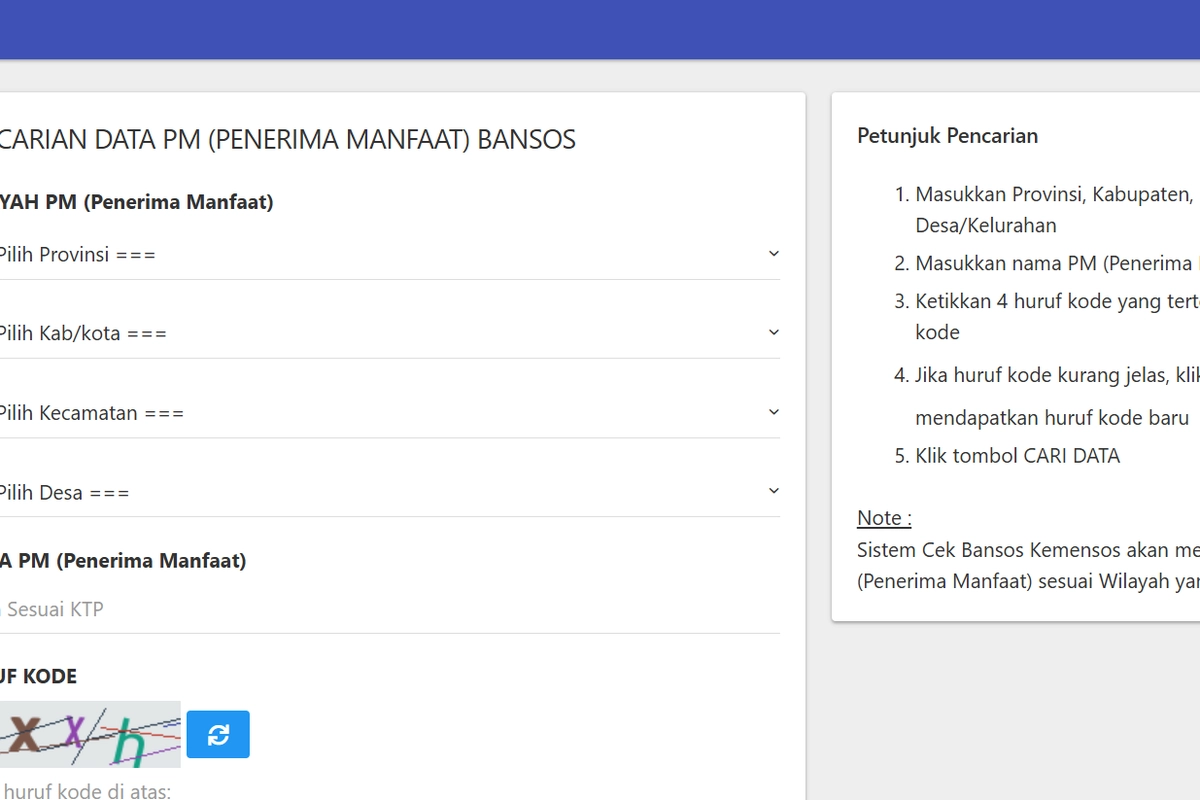This screenshot has height=800, width=1200.
Task: Click the Petunjuk Pencarian heading
Action: pos(947,136)
